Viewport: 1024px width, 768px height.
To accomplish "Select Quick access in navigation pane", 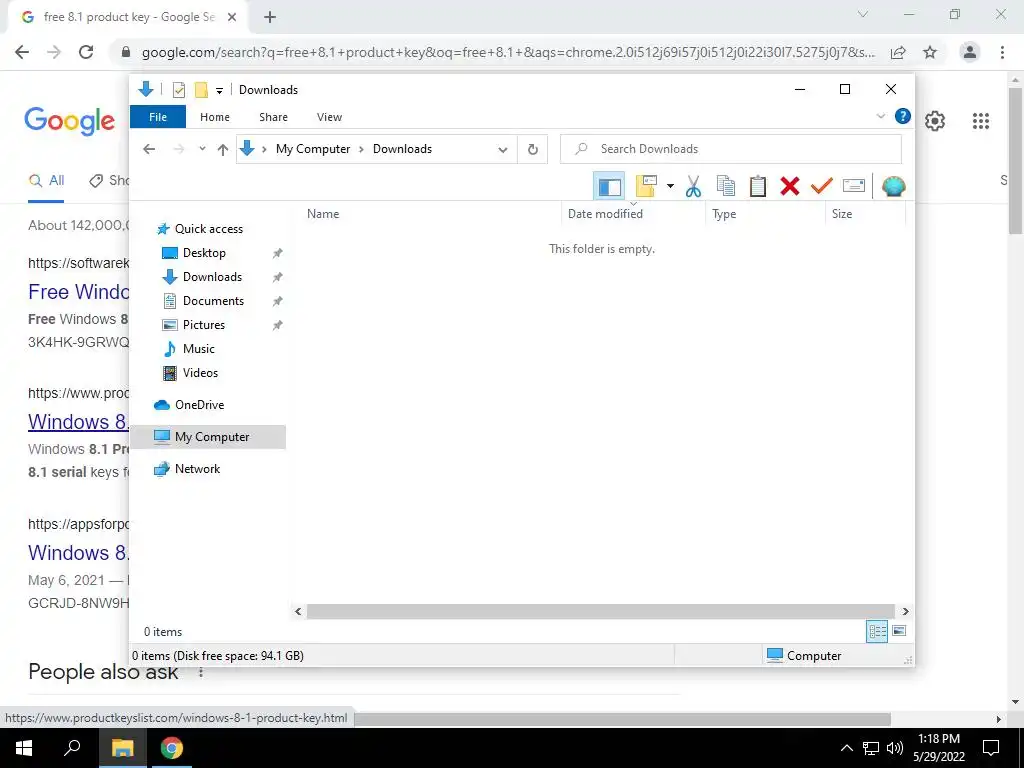I will point(209,229).
